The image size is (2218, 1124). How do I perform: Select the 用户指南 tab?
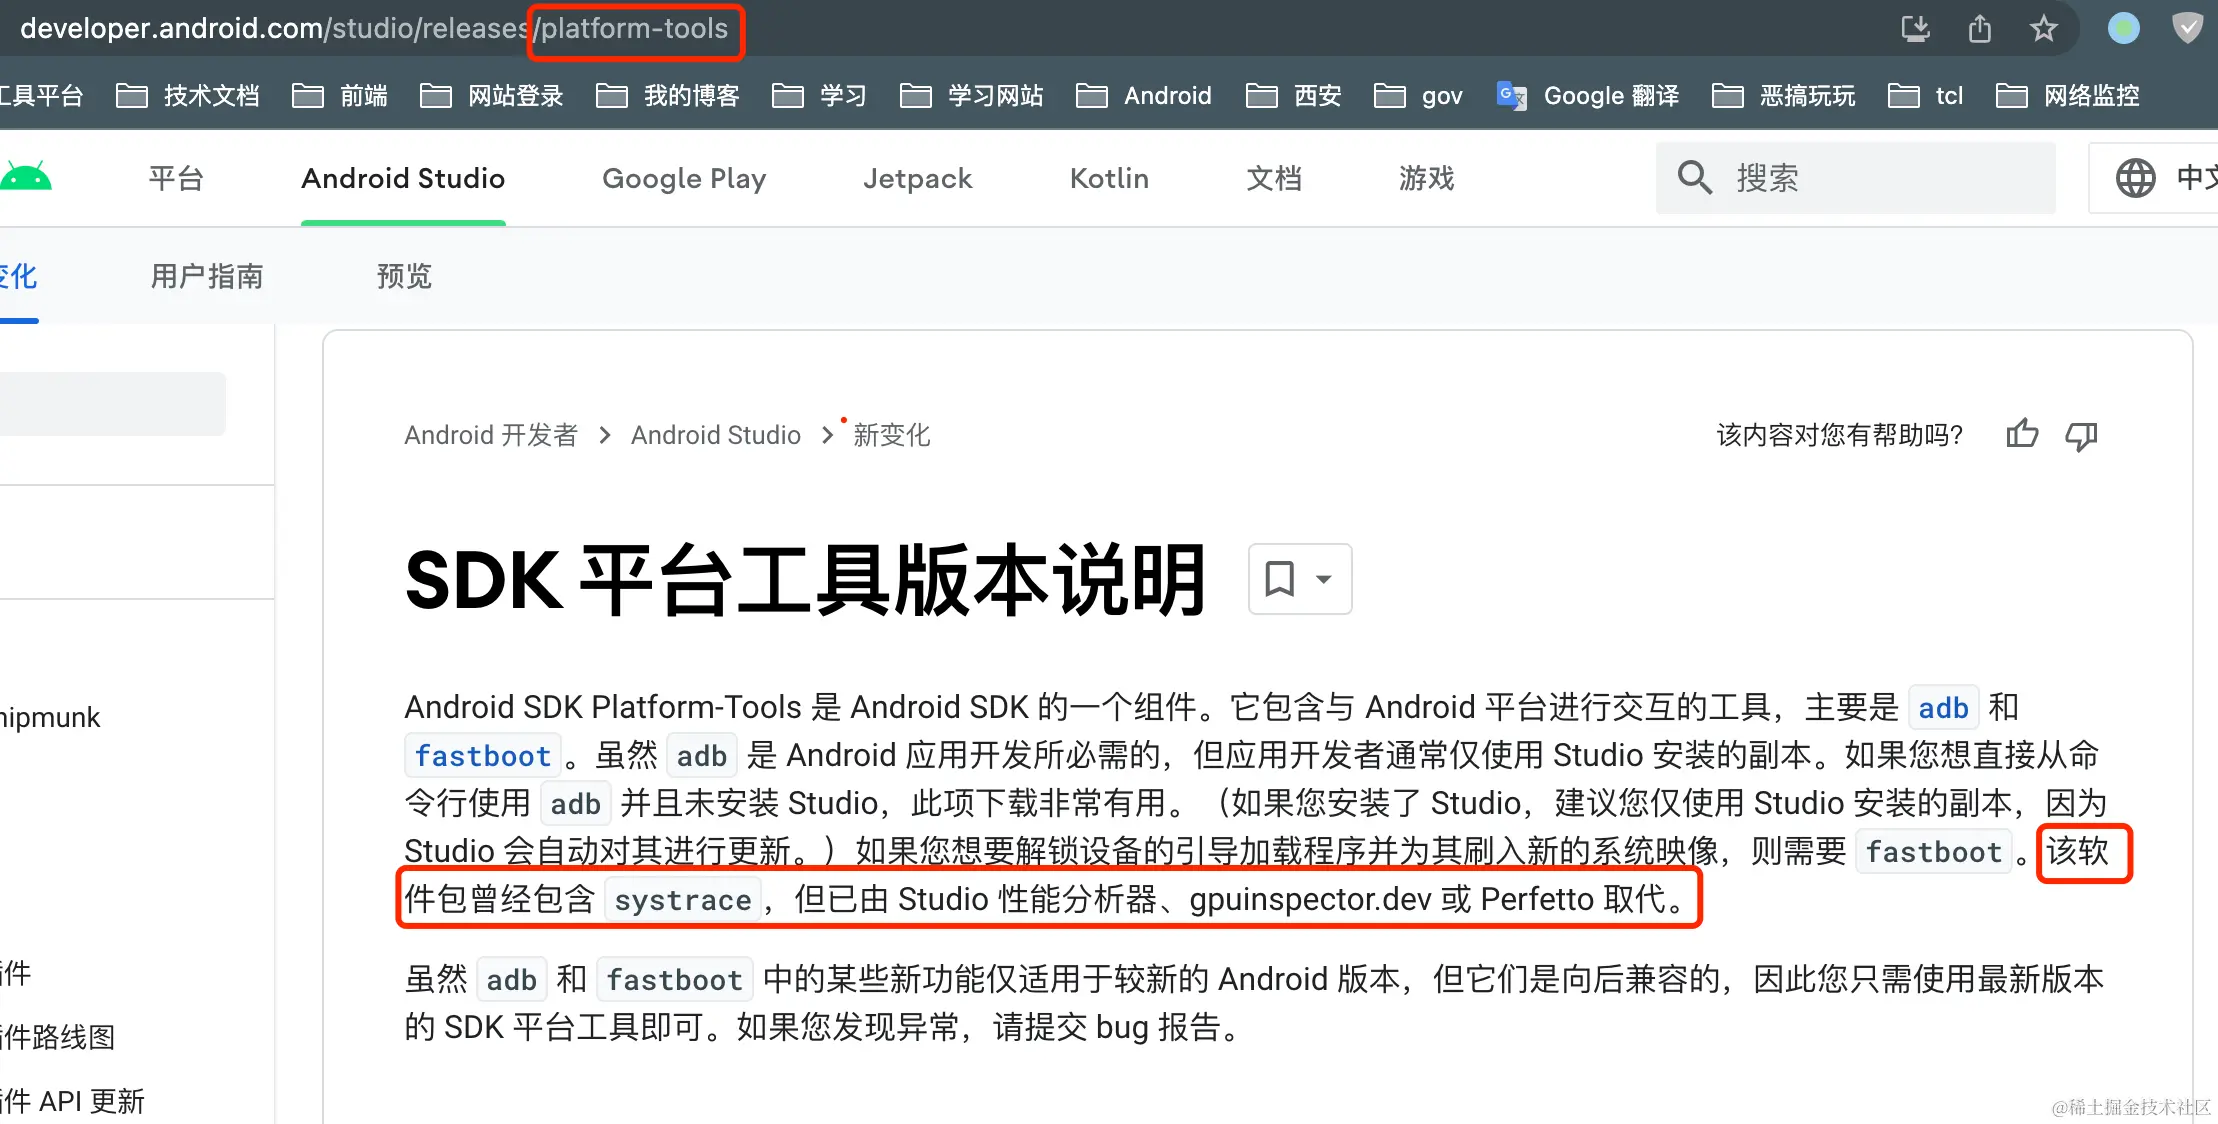(206, 276)
